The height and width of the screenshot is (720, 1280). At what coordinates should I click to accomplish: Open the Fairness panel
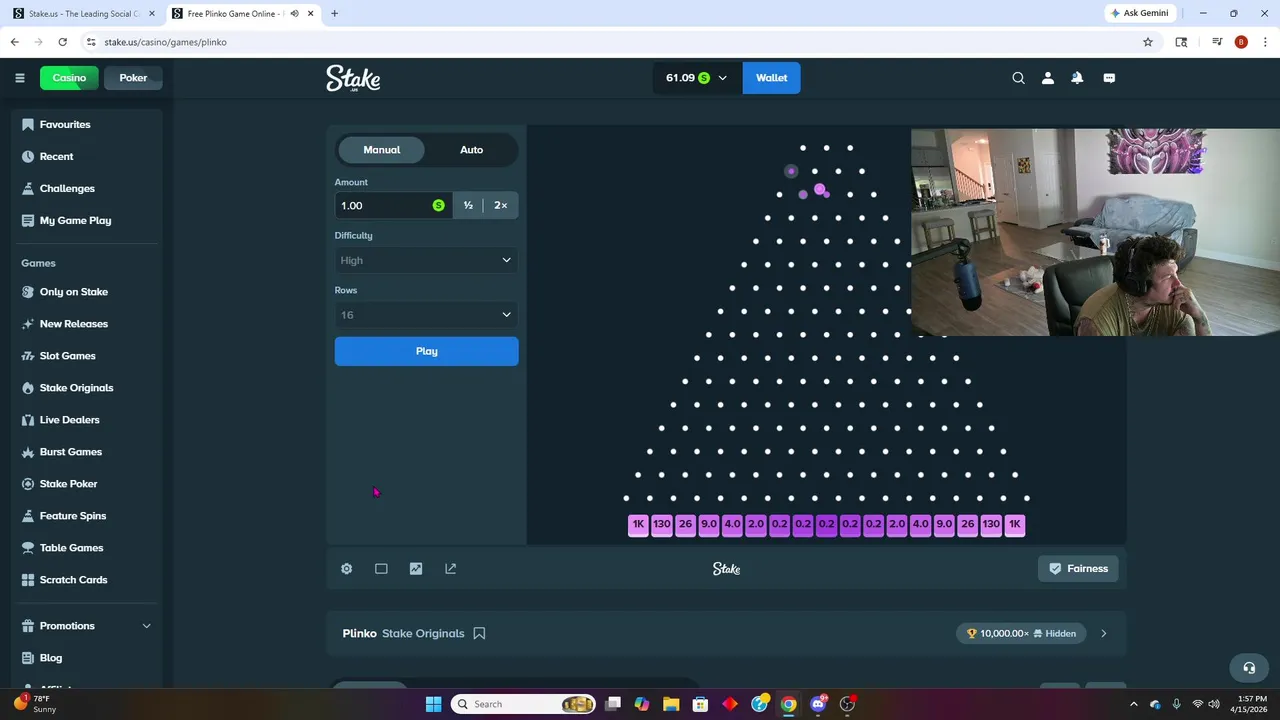coord(1078,568)
